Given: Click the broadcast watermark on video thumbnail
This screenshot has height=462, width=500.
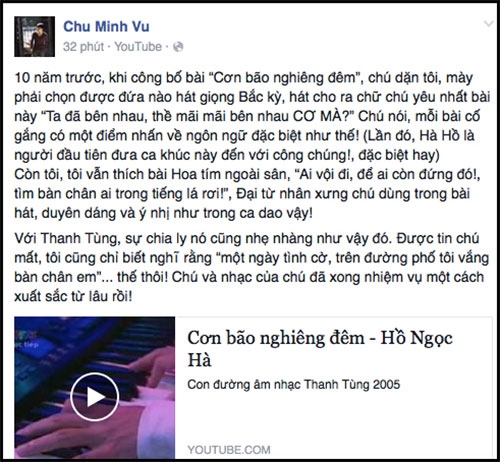Looking at the screenshot, I should (x=27, y=341).
